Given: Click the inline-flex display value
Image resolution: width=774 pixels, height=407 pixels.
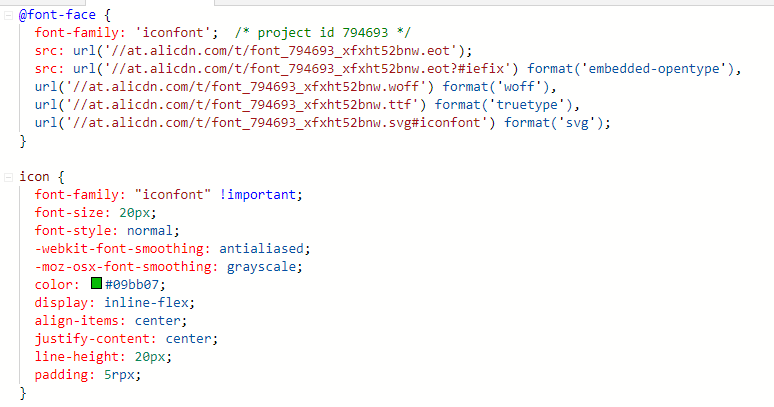Looking at the screenshot, I should 147,302.
